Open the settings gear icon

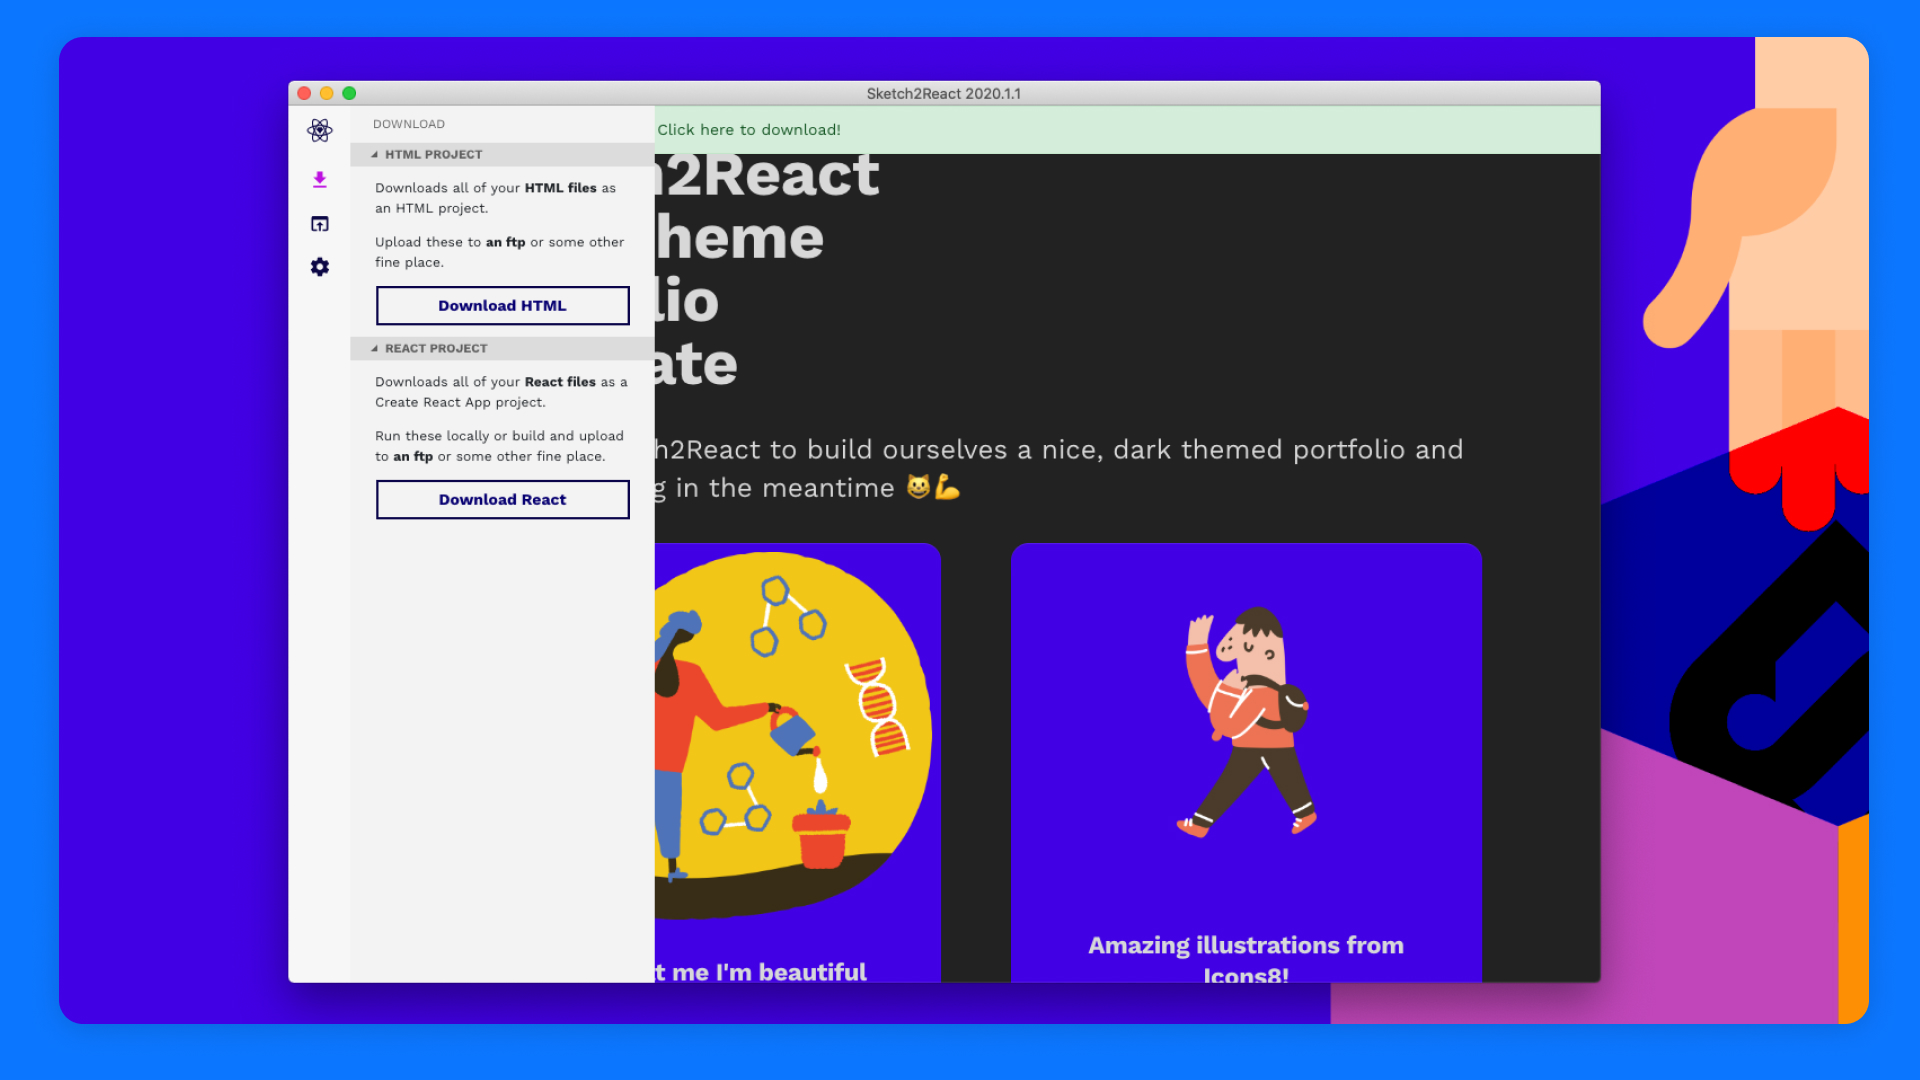320,267
